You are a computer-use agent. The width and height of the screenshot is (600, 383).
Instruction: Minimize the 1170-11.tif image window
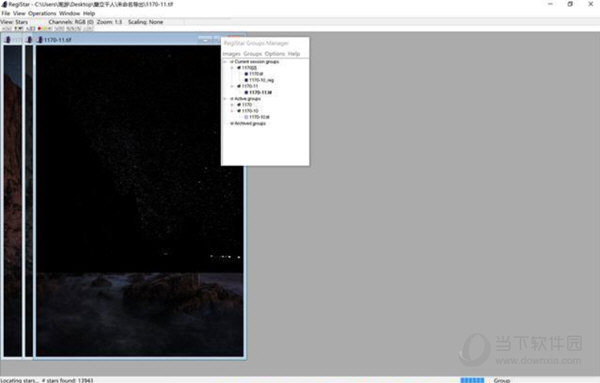coord(205,40)
